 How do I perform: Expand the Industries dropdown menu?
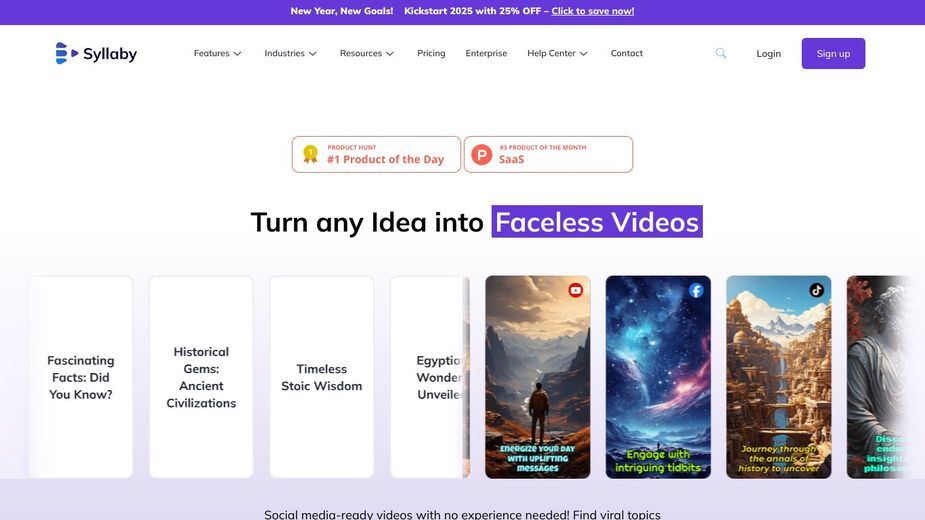[x=290, y=53]
